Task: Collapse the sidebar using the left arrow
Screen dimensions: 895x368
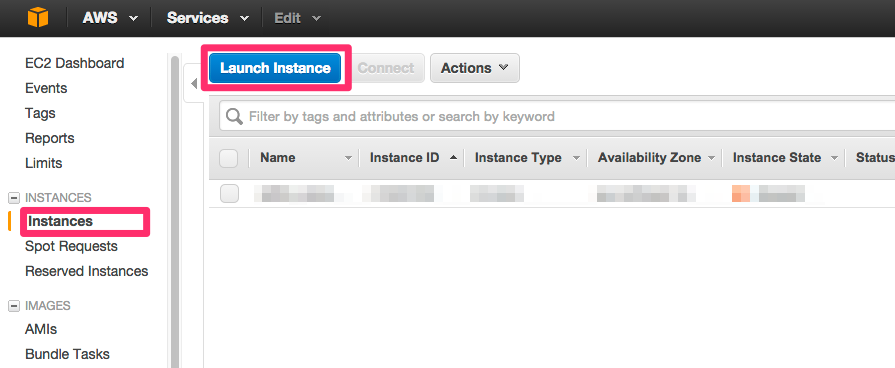Action: (193, 83)
